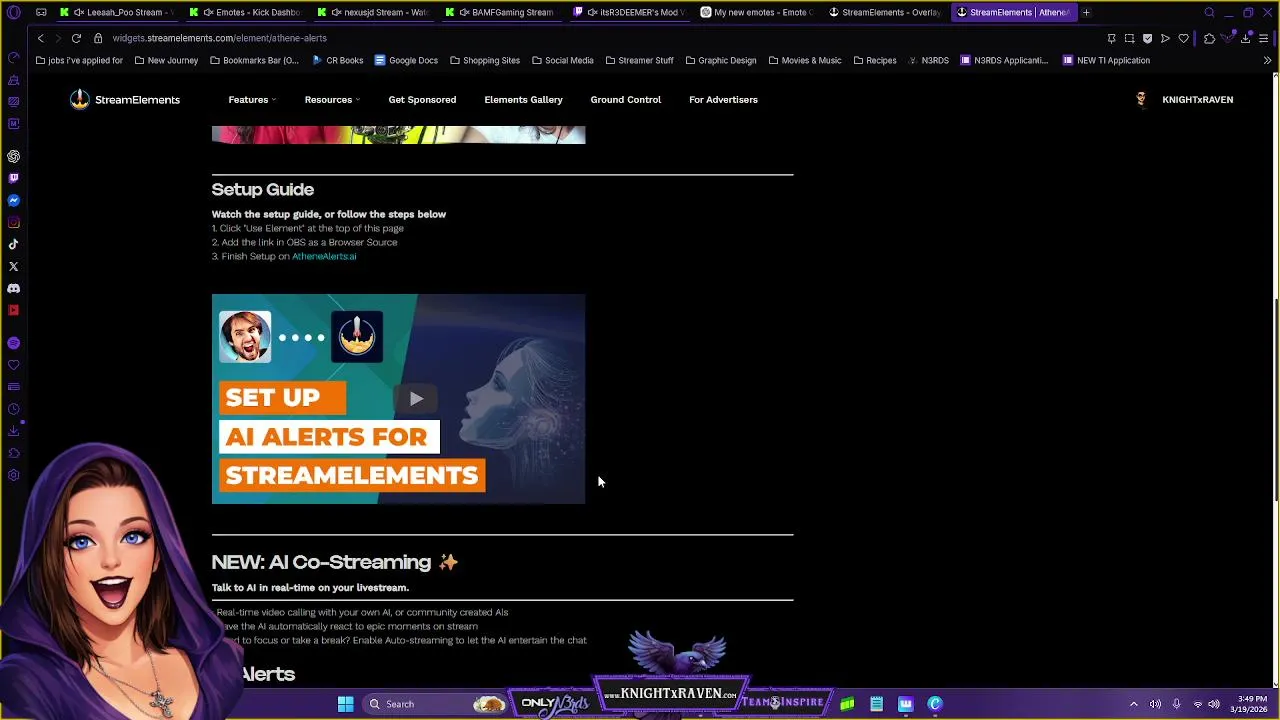Screen dimensions: 1280x720
Task: Open TikTok in the Opera sidebar
Action: click(13, 244)
